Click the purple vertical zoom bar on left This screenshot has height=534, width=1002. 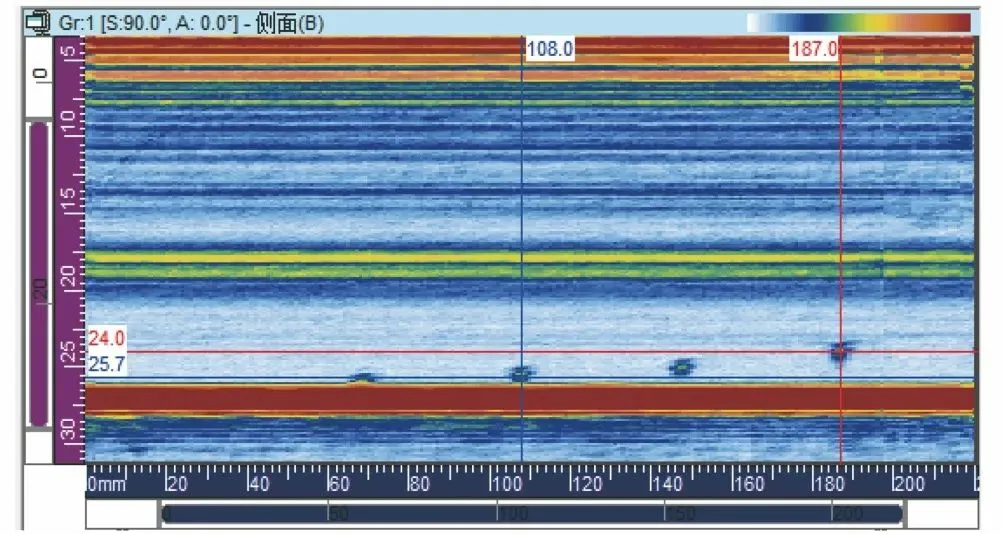coord(38,275)
